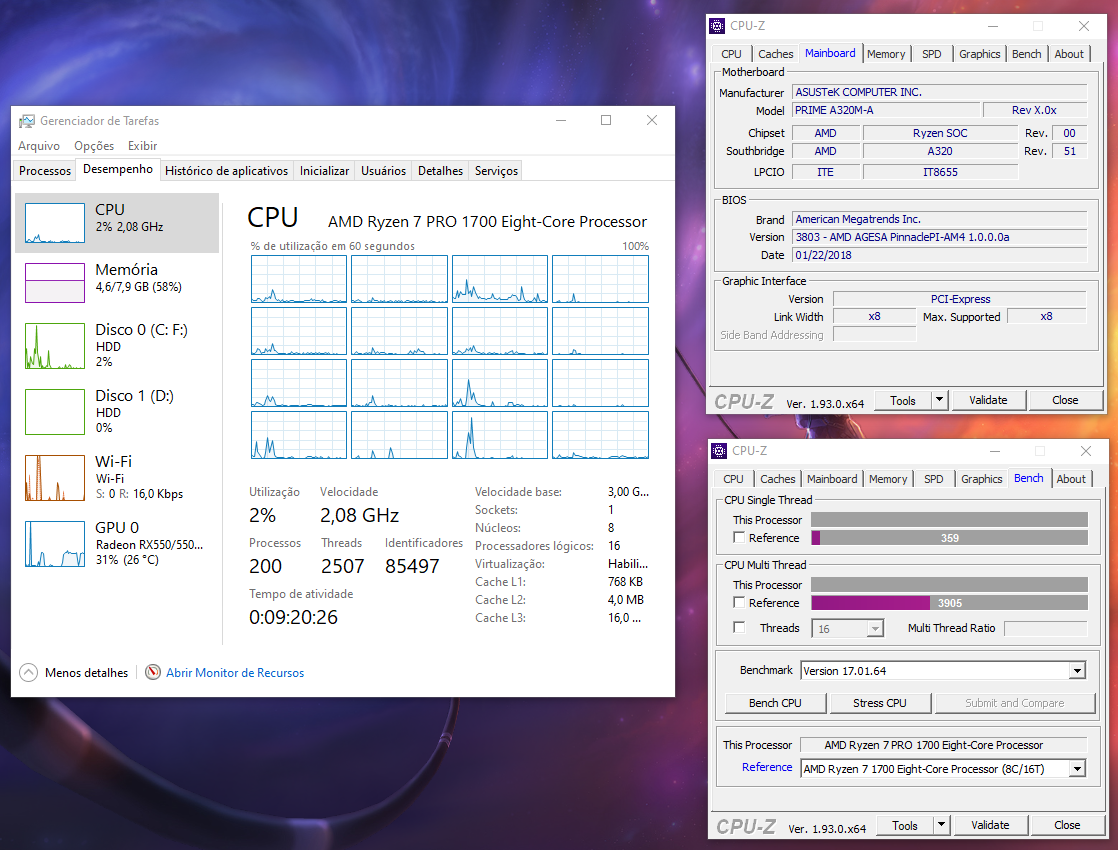Click the Resource Monitor gauge icon
The height and width of the screenshot is (850, 1118).
click(x=153, y=672)
